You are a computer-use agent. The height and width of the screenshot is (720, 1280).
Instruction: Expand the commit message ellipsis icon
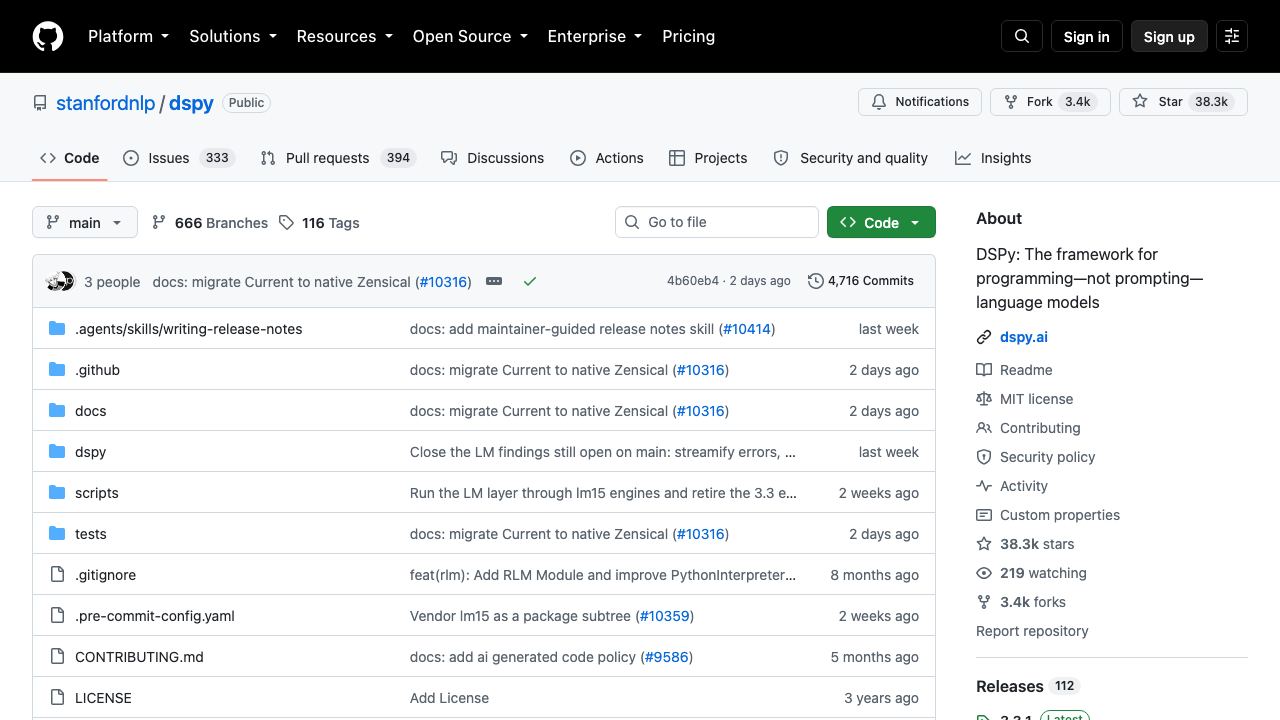coord(494,281)
